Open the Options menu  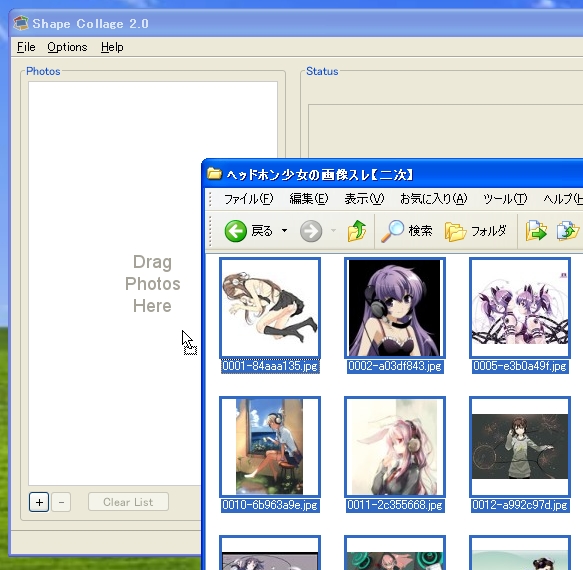(x=67, y=47)
